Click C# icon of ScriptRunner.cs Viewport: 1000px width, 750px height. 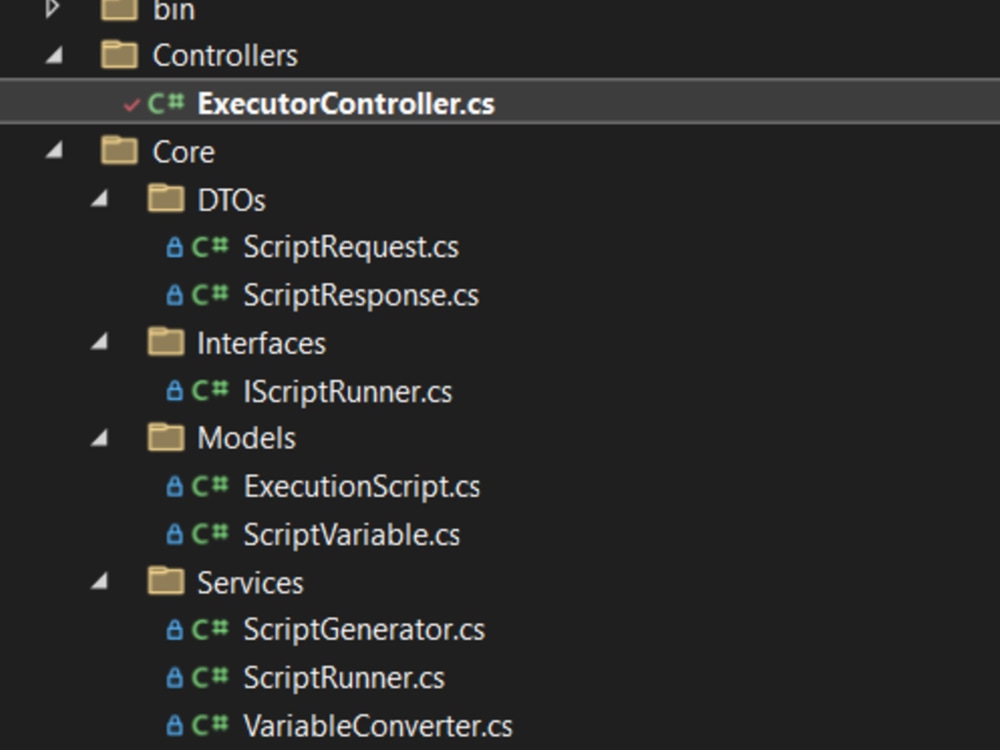(x=210, y=677)
